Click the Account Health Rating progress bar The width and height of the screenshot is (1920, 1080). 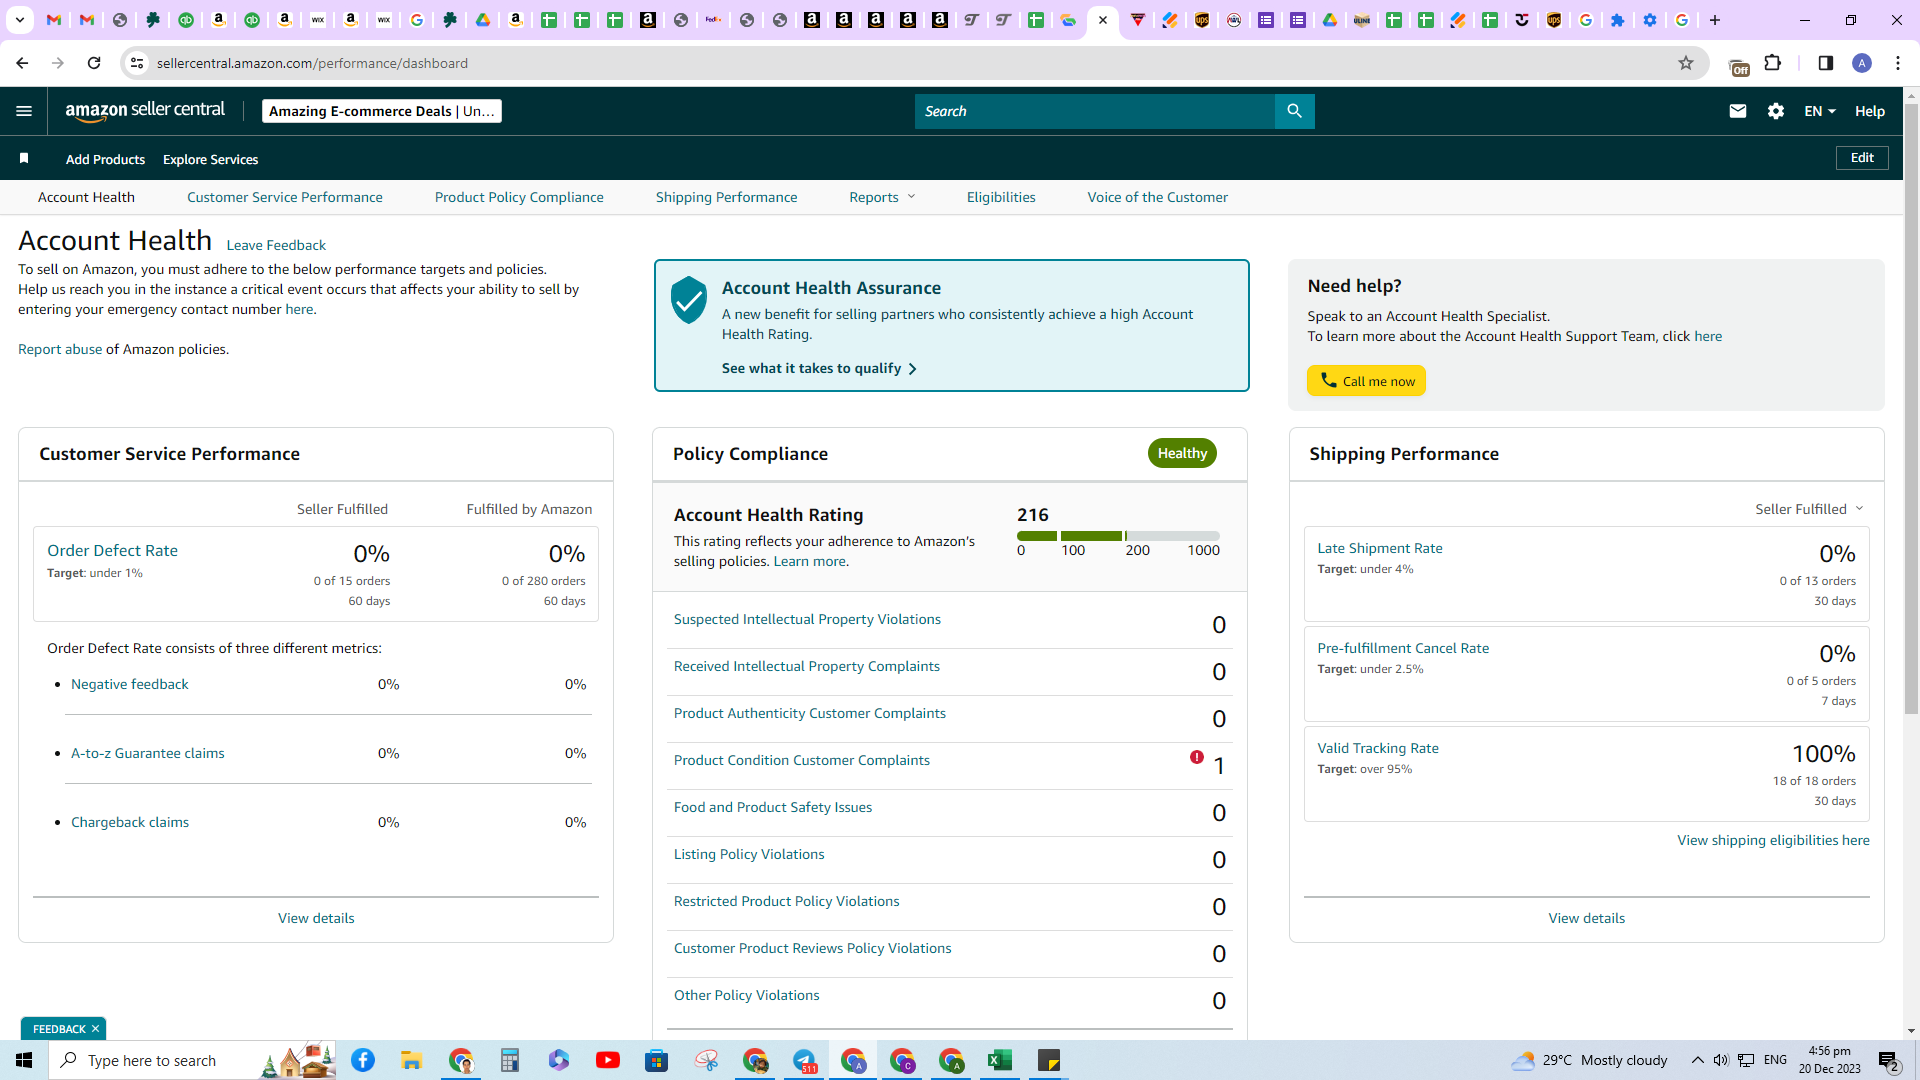point(1118,536)
